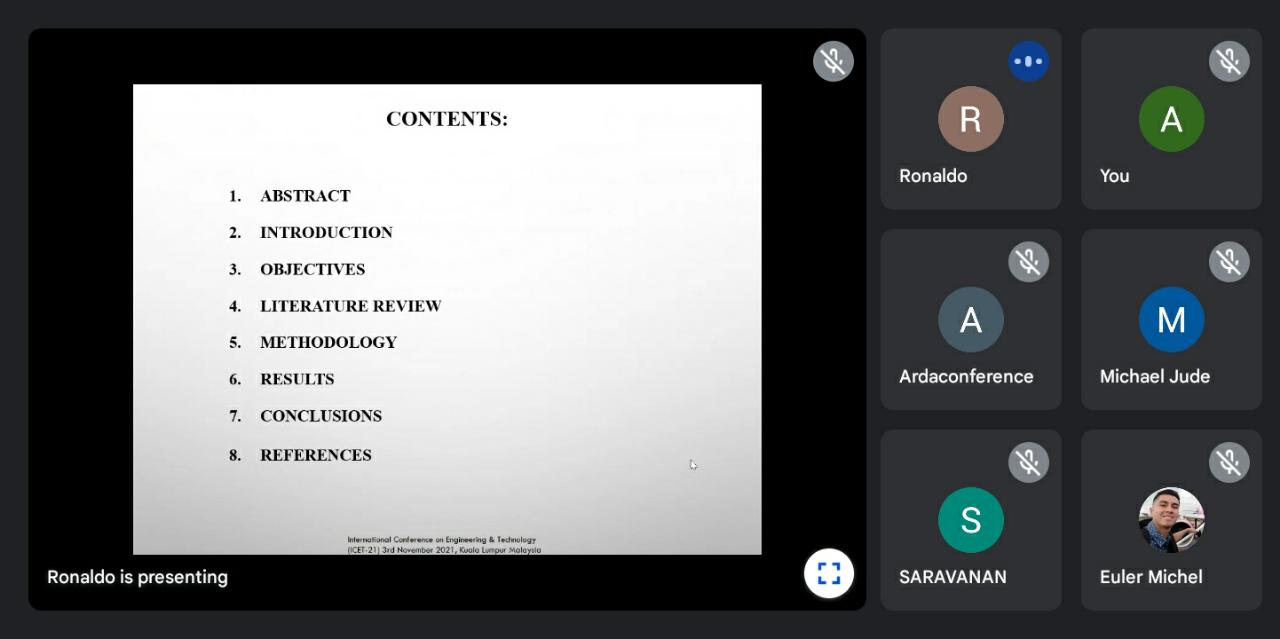The width and height of the screenshot is (1280, 639).
Task: Click 'LITERATURE REVIEW' in the slide list
Action: (350, 306)
